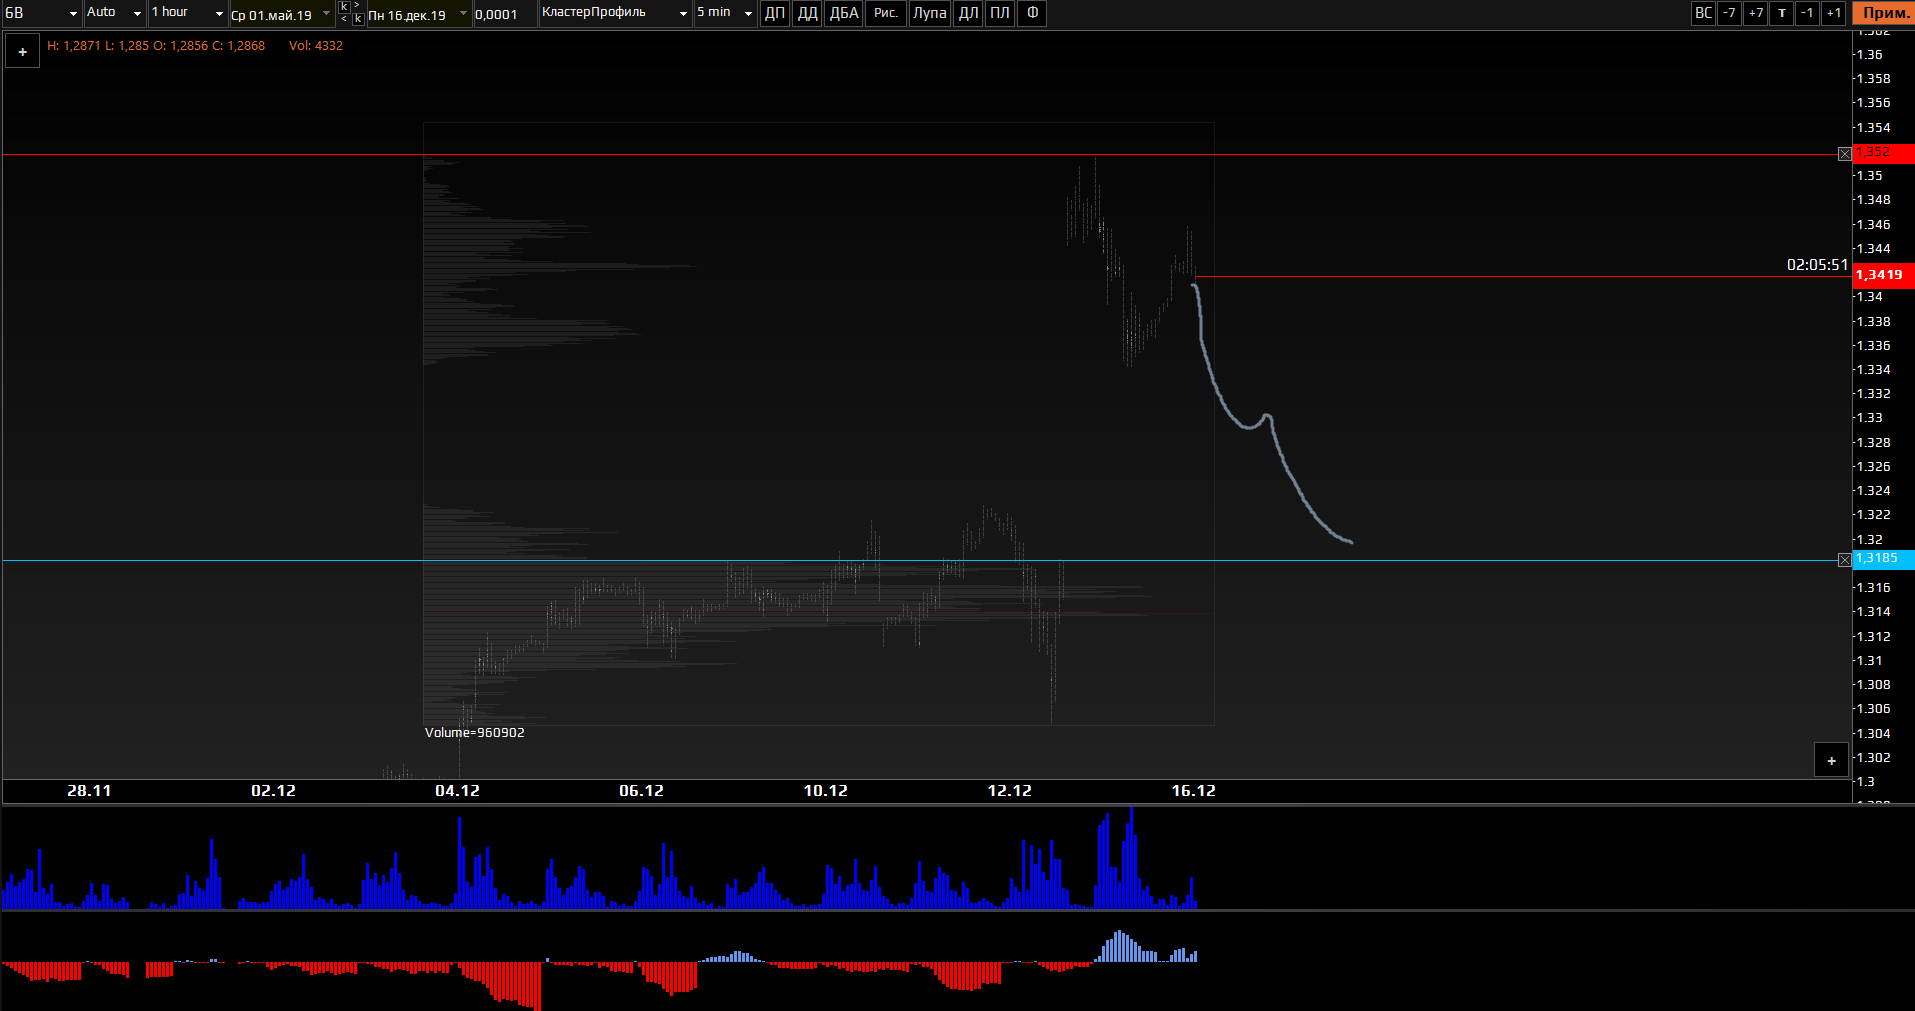The width and height of the screenshot is (1915, 1011).
Task: Shift the chart back by -7
Action: (x=1729, y=13)
